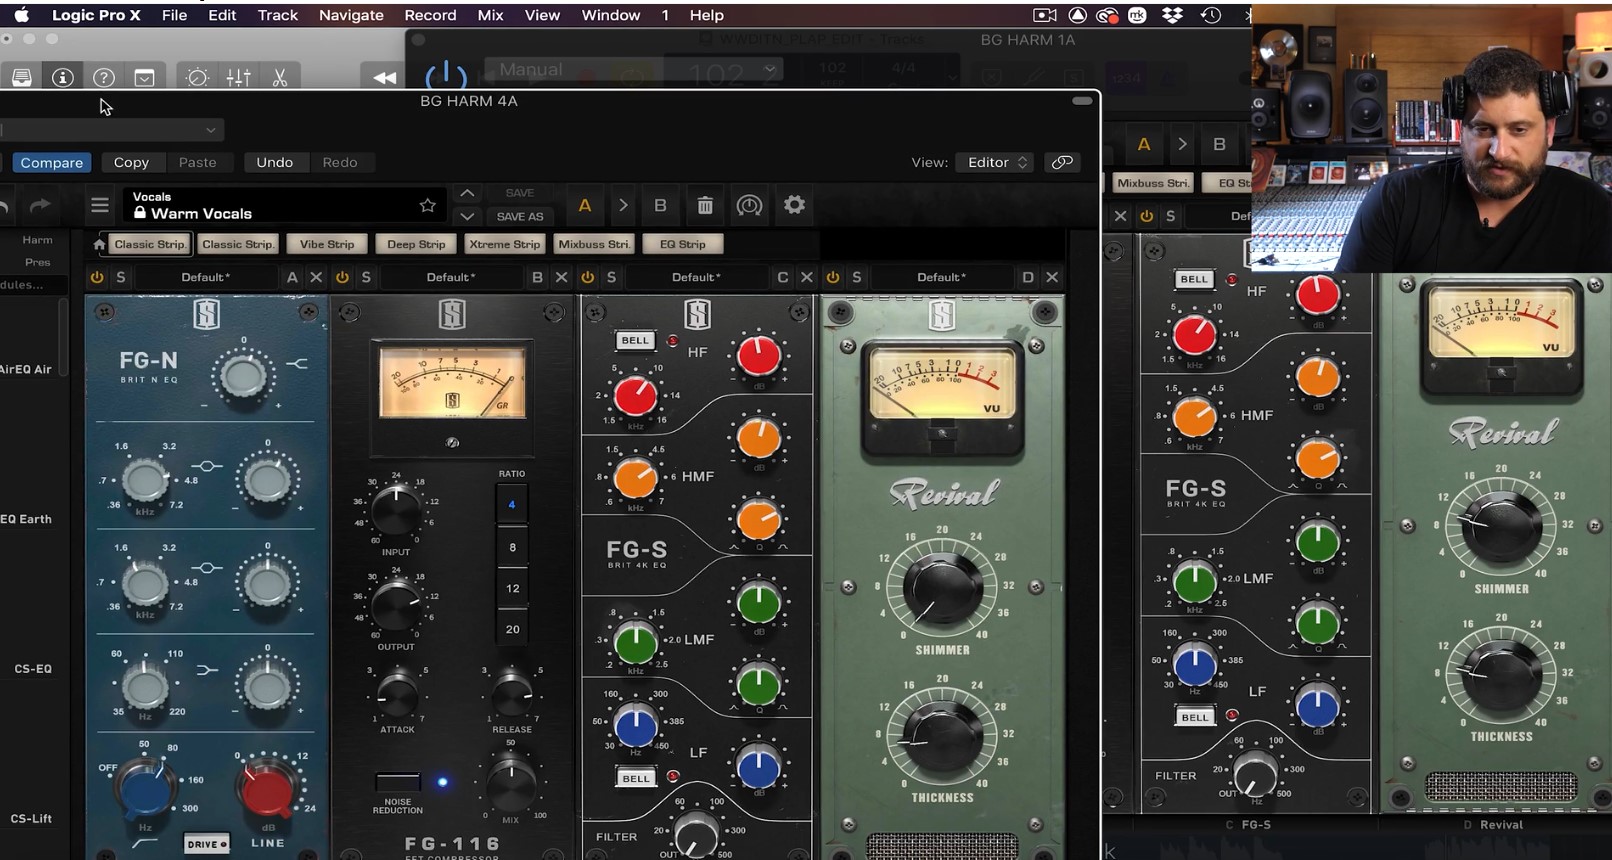Click the Revival THICKNESS knob in front window

(x=942, y=738)
